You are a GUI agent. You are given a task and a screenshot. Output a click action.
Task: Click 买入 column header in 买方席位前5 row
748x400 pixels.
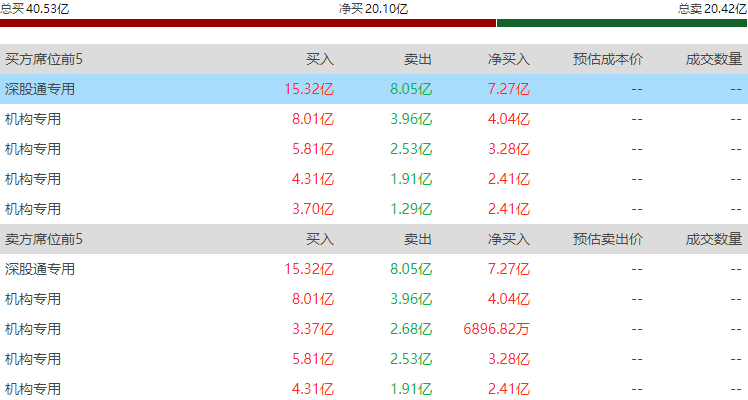tap(320, 59)
